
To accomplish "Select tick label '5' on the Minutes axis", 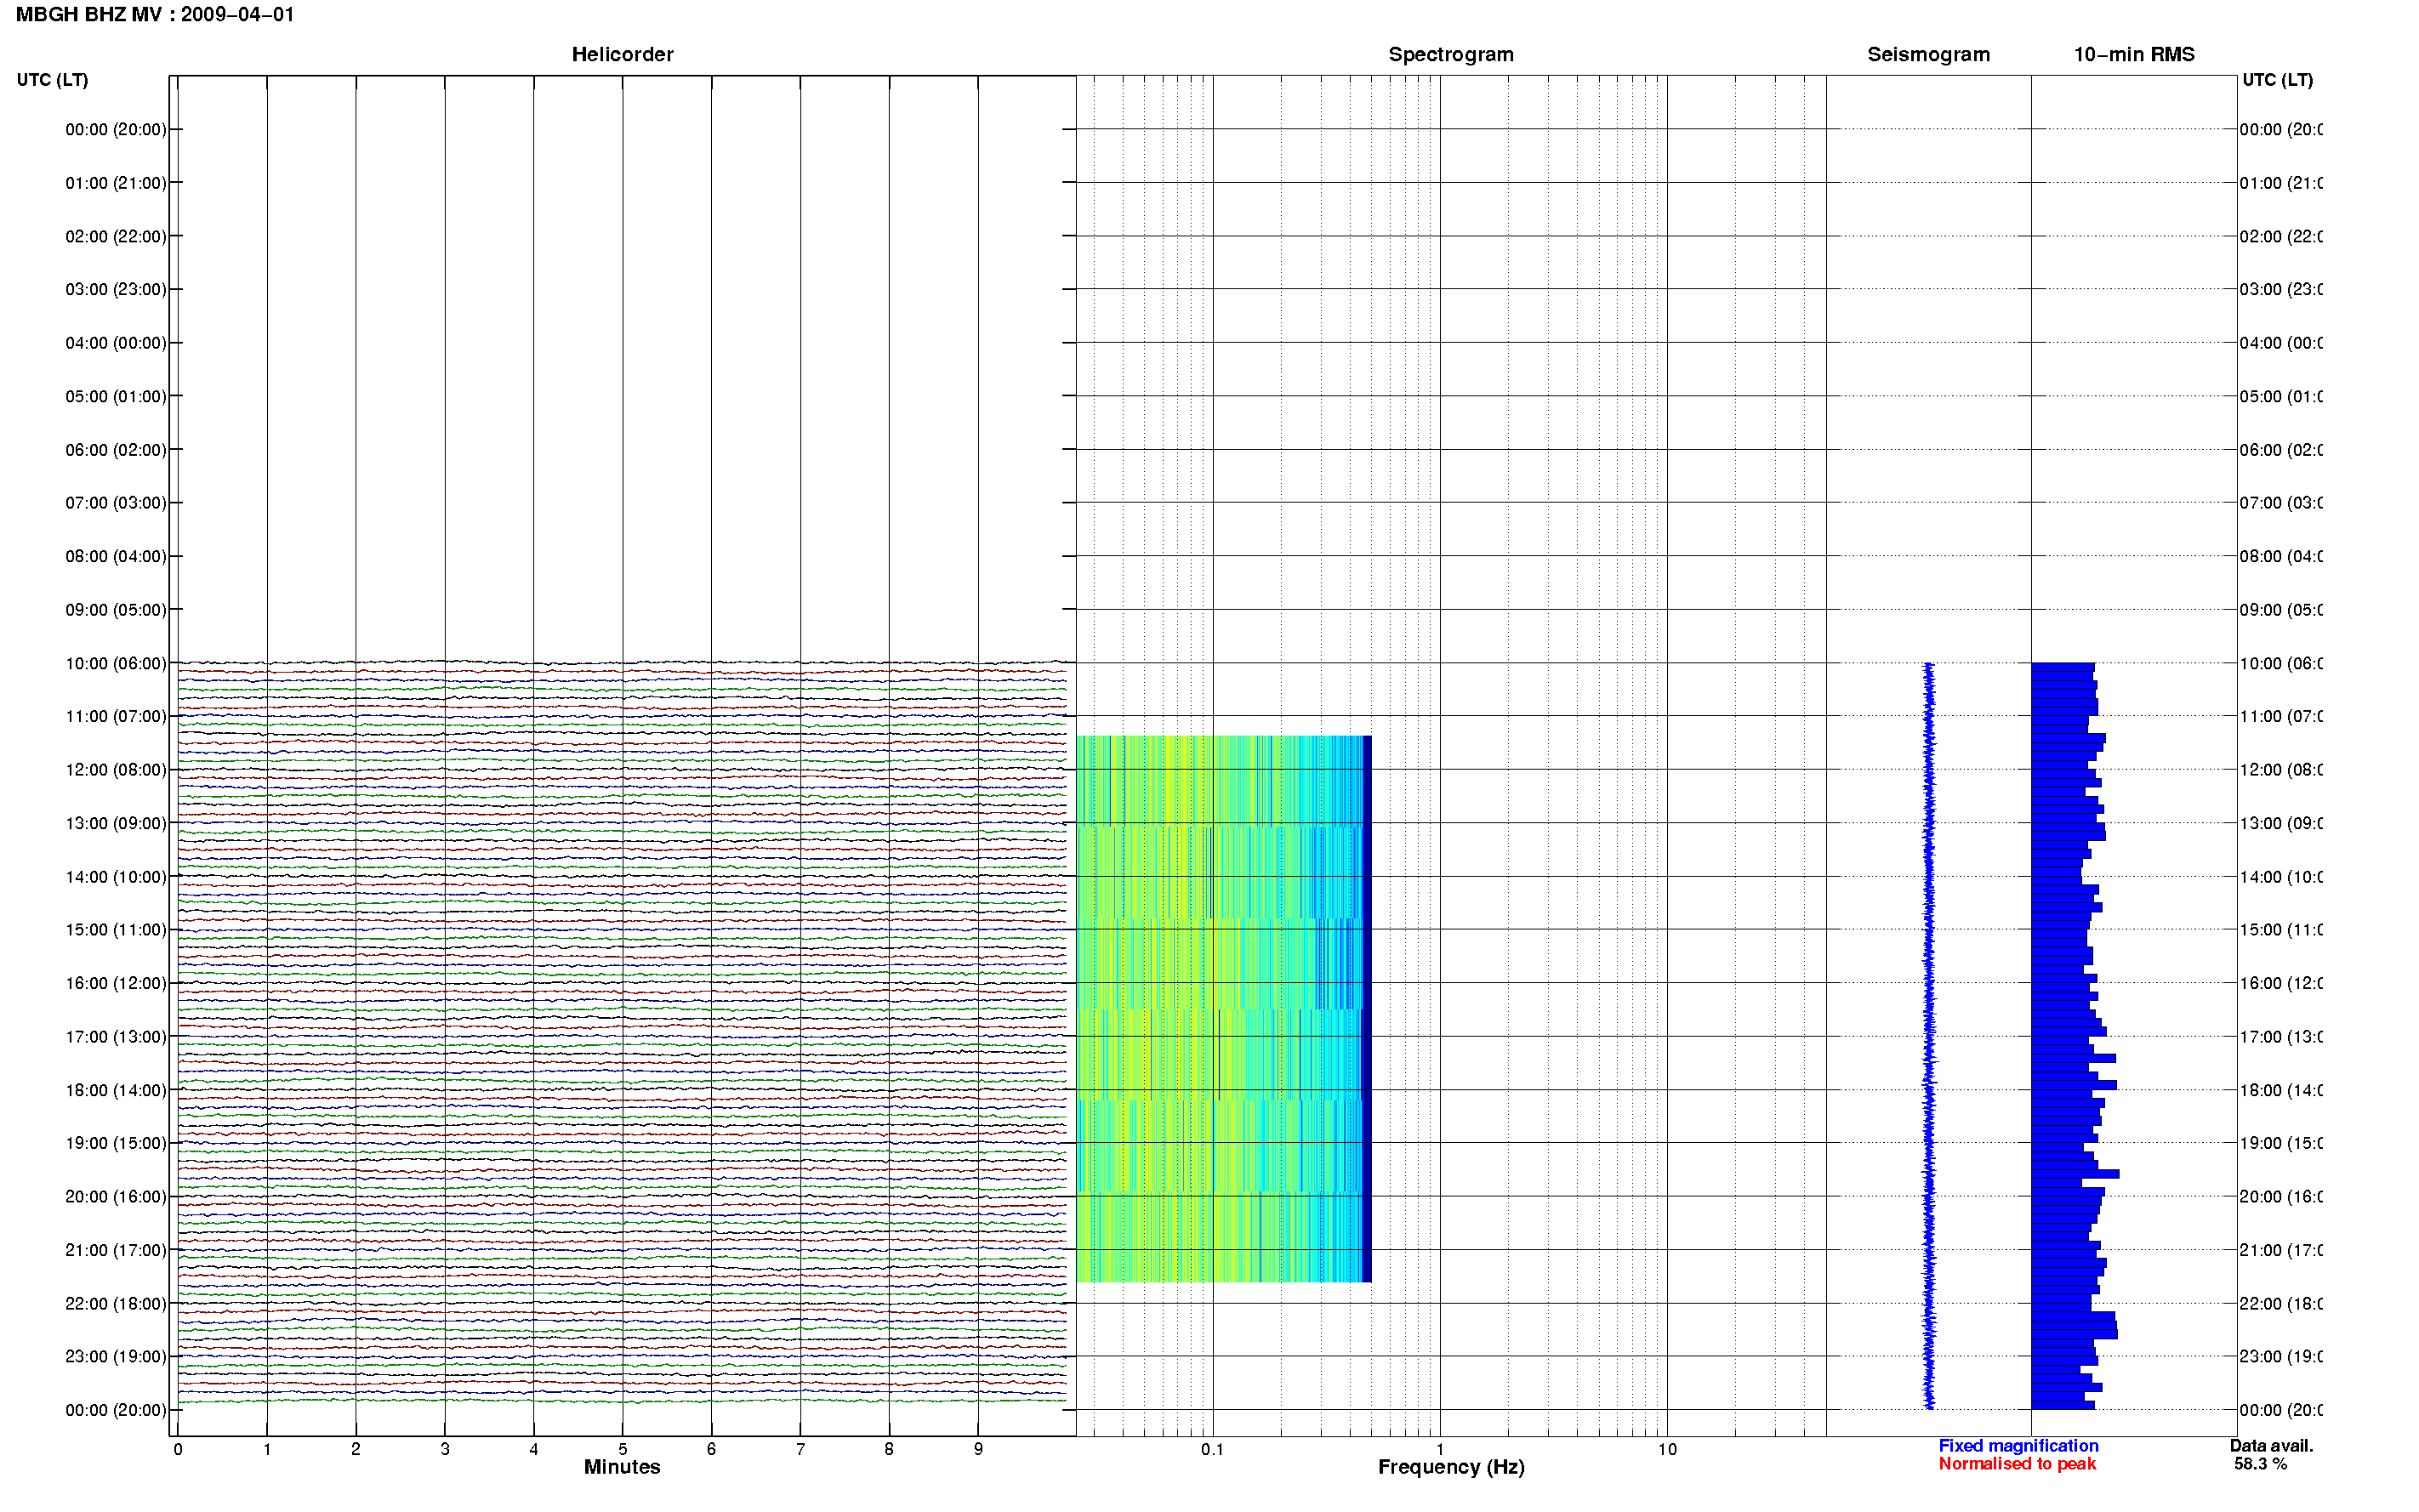I will (622, 1449).
